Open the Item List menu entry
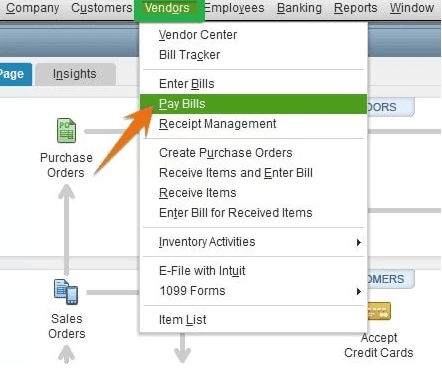This screenshot has height=370, width=442. coord(253,320)
